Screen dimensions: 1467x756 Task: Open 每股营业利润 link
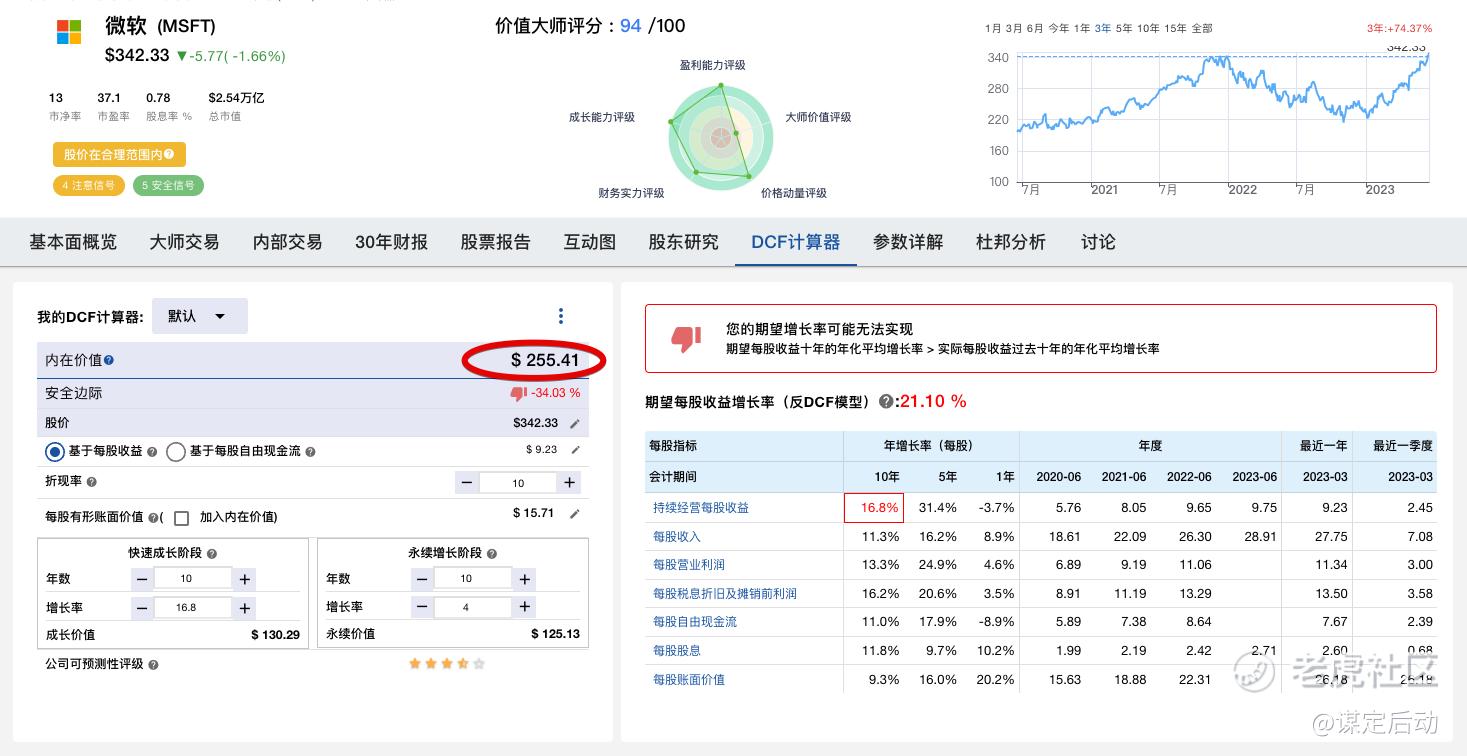(689, 565)
